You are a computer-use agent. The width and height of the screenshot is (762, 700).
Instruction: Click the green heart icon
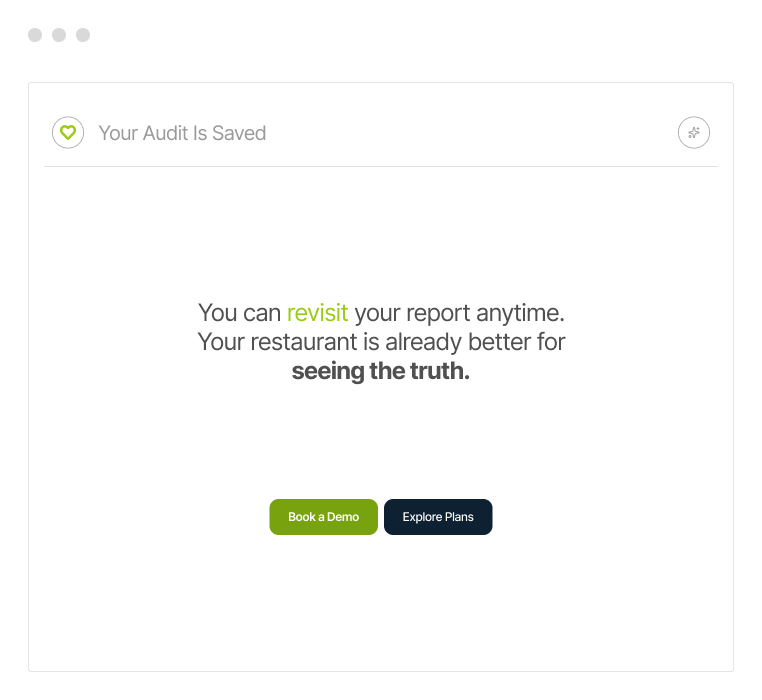click(68, 132)
